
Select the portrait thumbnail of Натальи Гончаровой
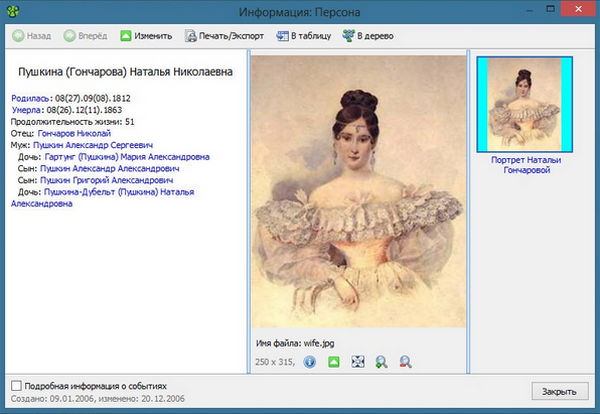pyautogui.click(x=524, y=104)
